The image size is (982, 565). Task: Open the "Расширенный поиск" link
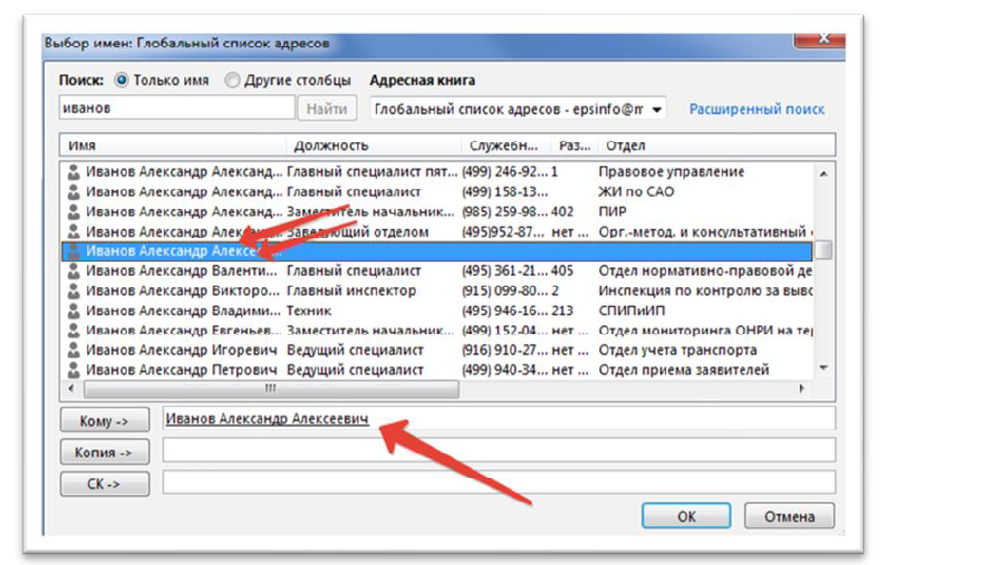pyautogui.click(x=756, y=108)
